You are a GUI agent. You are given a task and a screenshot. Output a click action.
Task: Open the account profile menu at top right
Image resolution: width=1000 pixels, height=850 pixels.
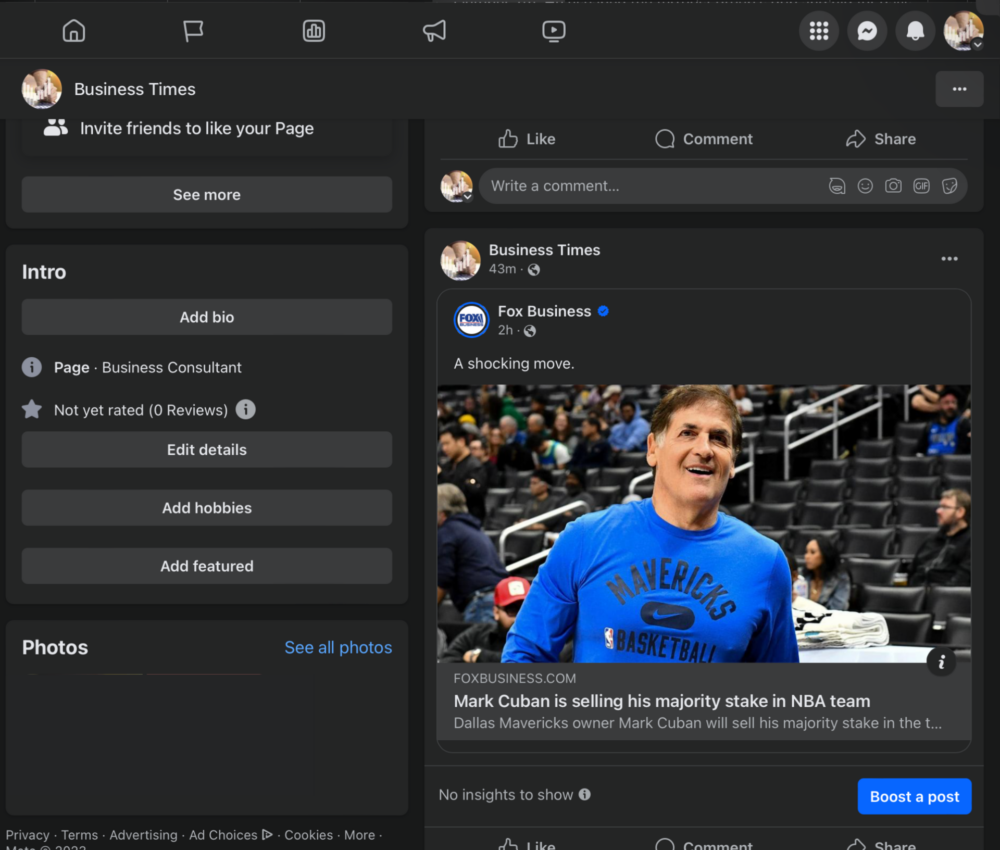click(x=964, y=31)
